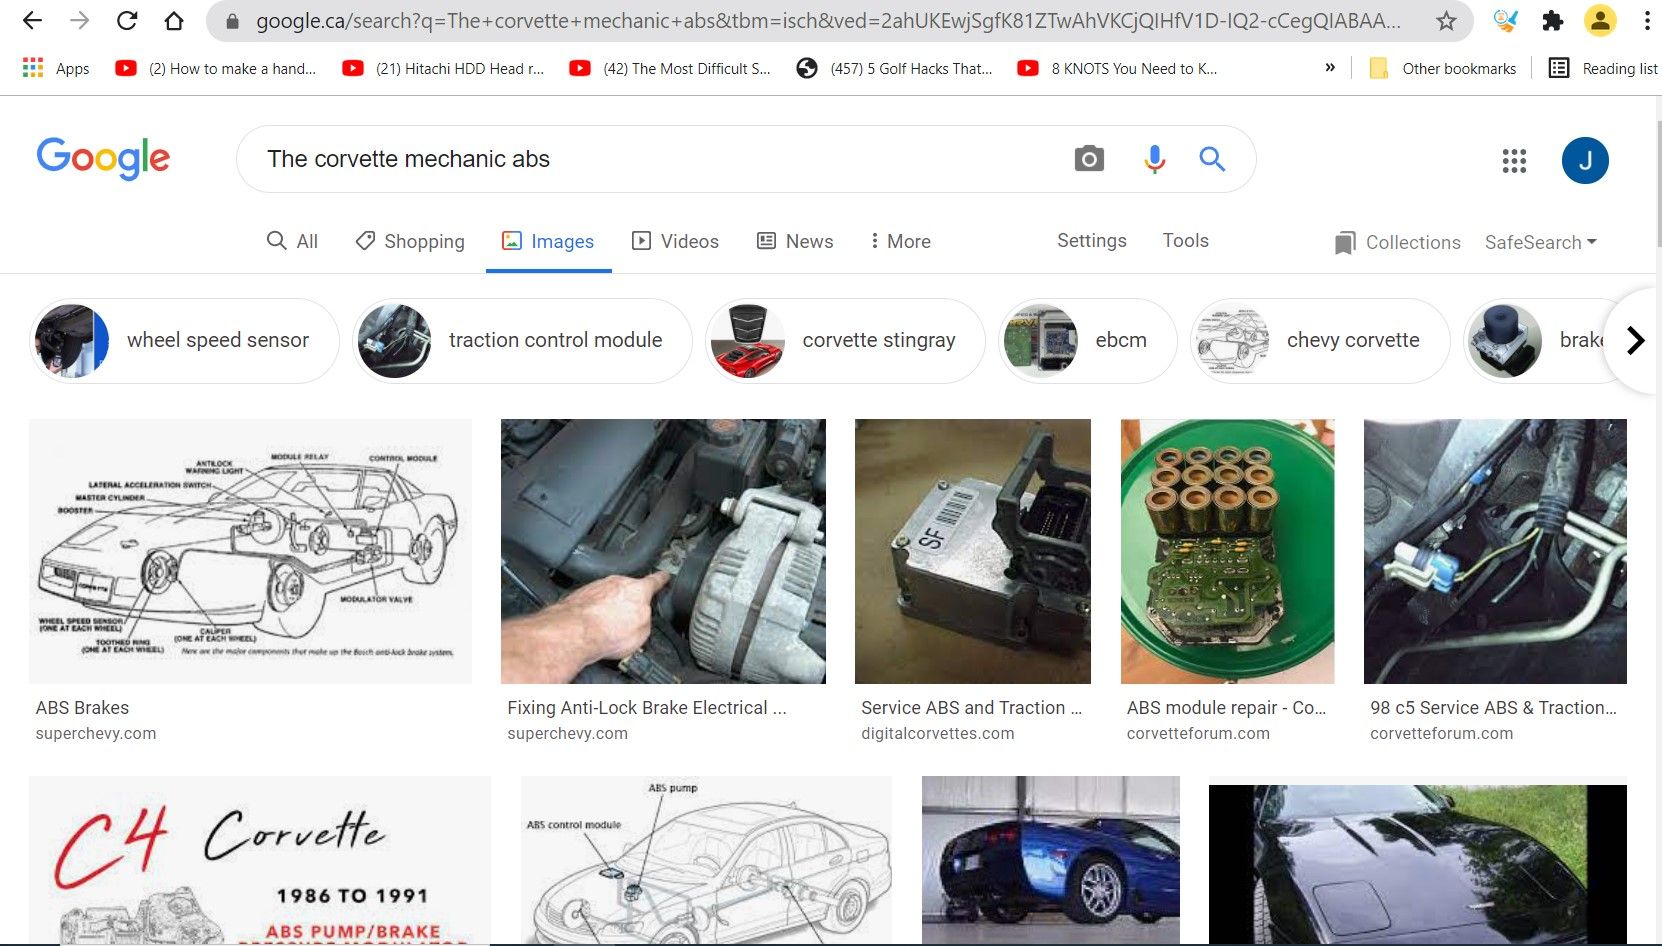Open the Other bookmarks folder

(x=1443, y=68)
